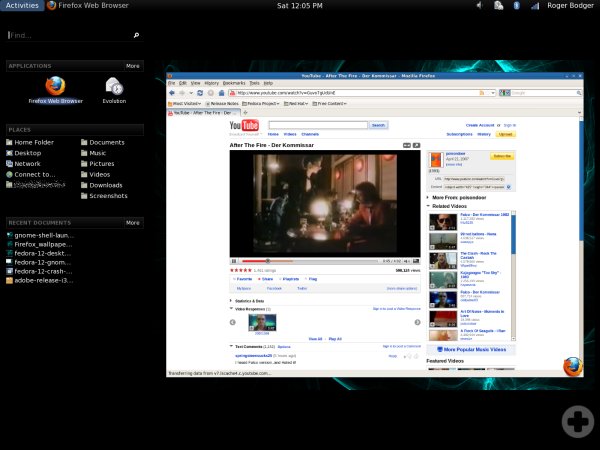Viewport: 600px width, 450px height.
Task: Click the YouTube Search button
Action: [378, 125]
